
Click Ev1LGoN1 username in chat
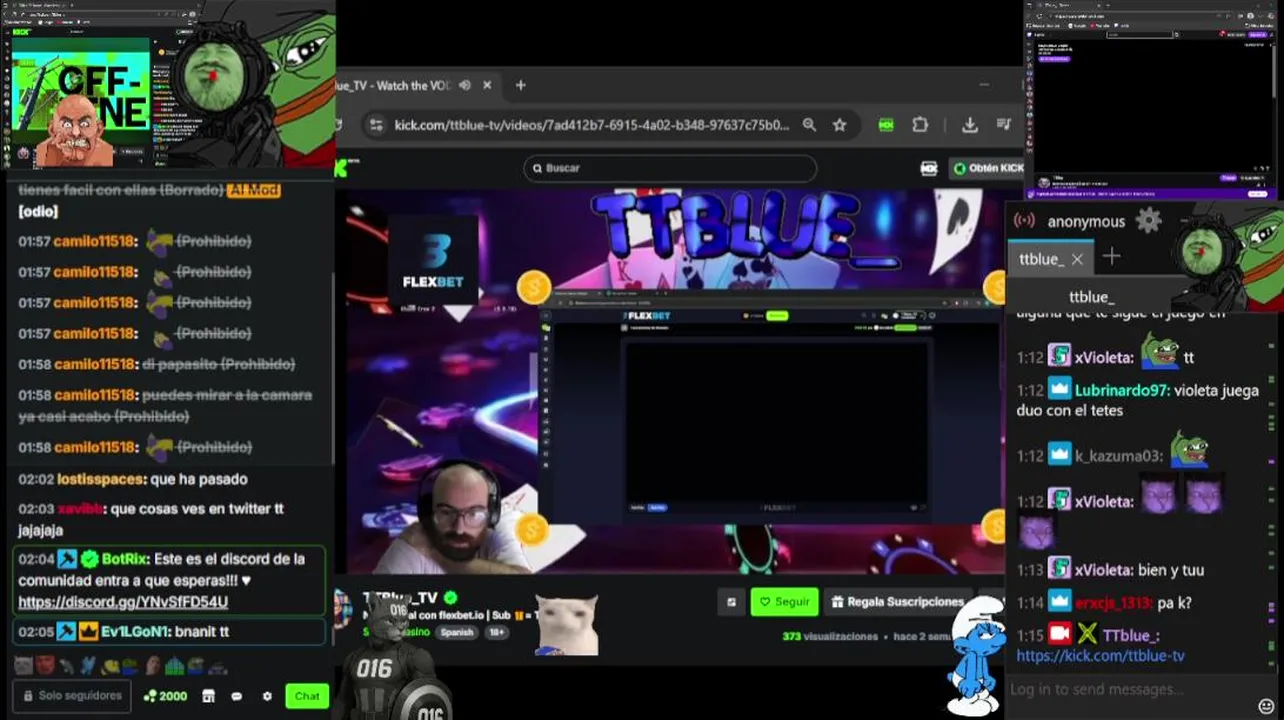(136, 632)
